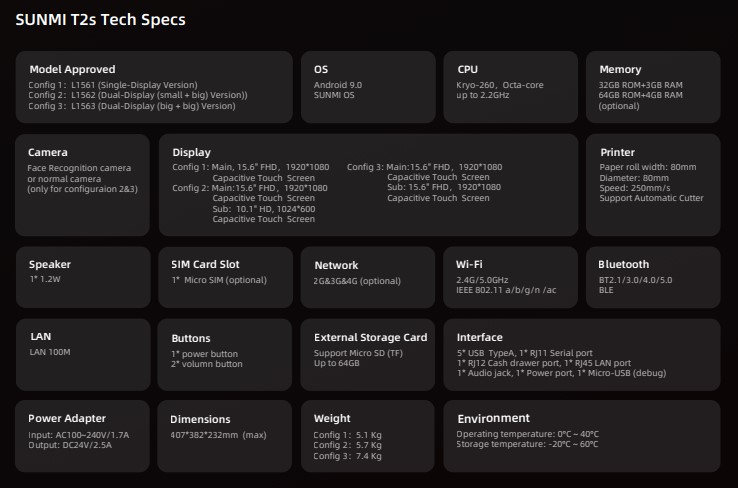Select the Dimensions card
This screenshot has height=488, width=738.
[x=225, y=436]
